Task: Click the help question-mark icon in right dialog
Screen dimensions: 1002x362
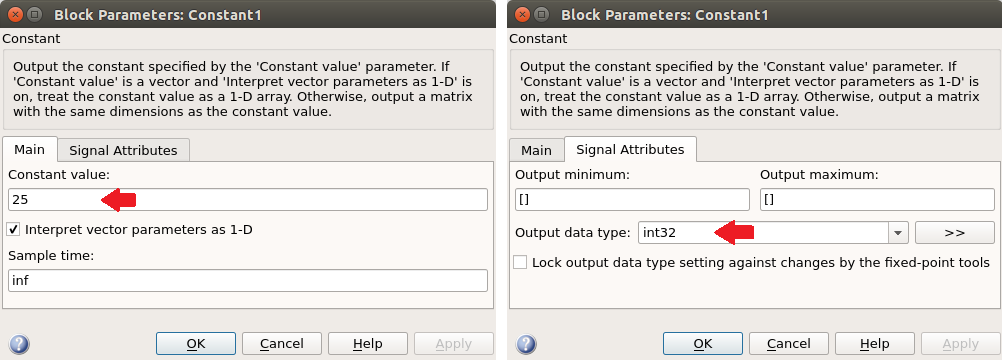Action: (x=526, y=344)
